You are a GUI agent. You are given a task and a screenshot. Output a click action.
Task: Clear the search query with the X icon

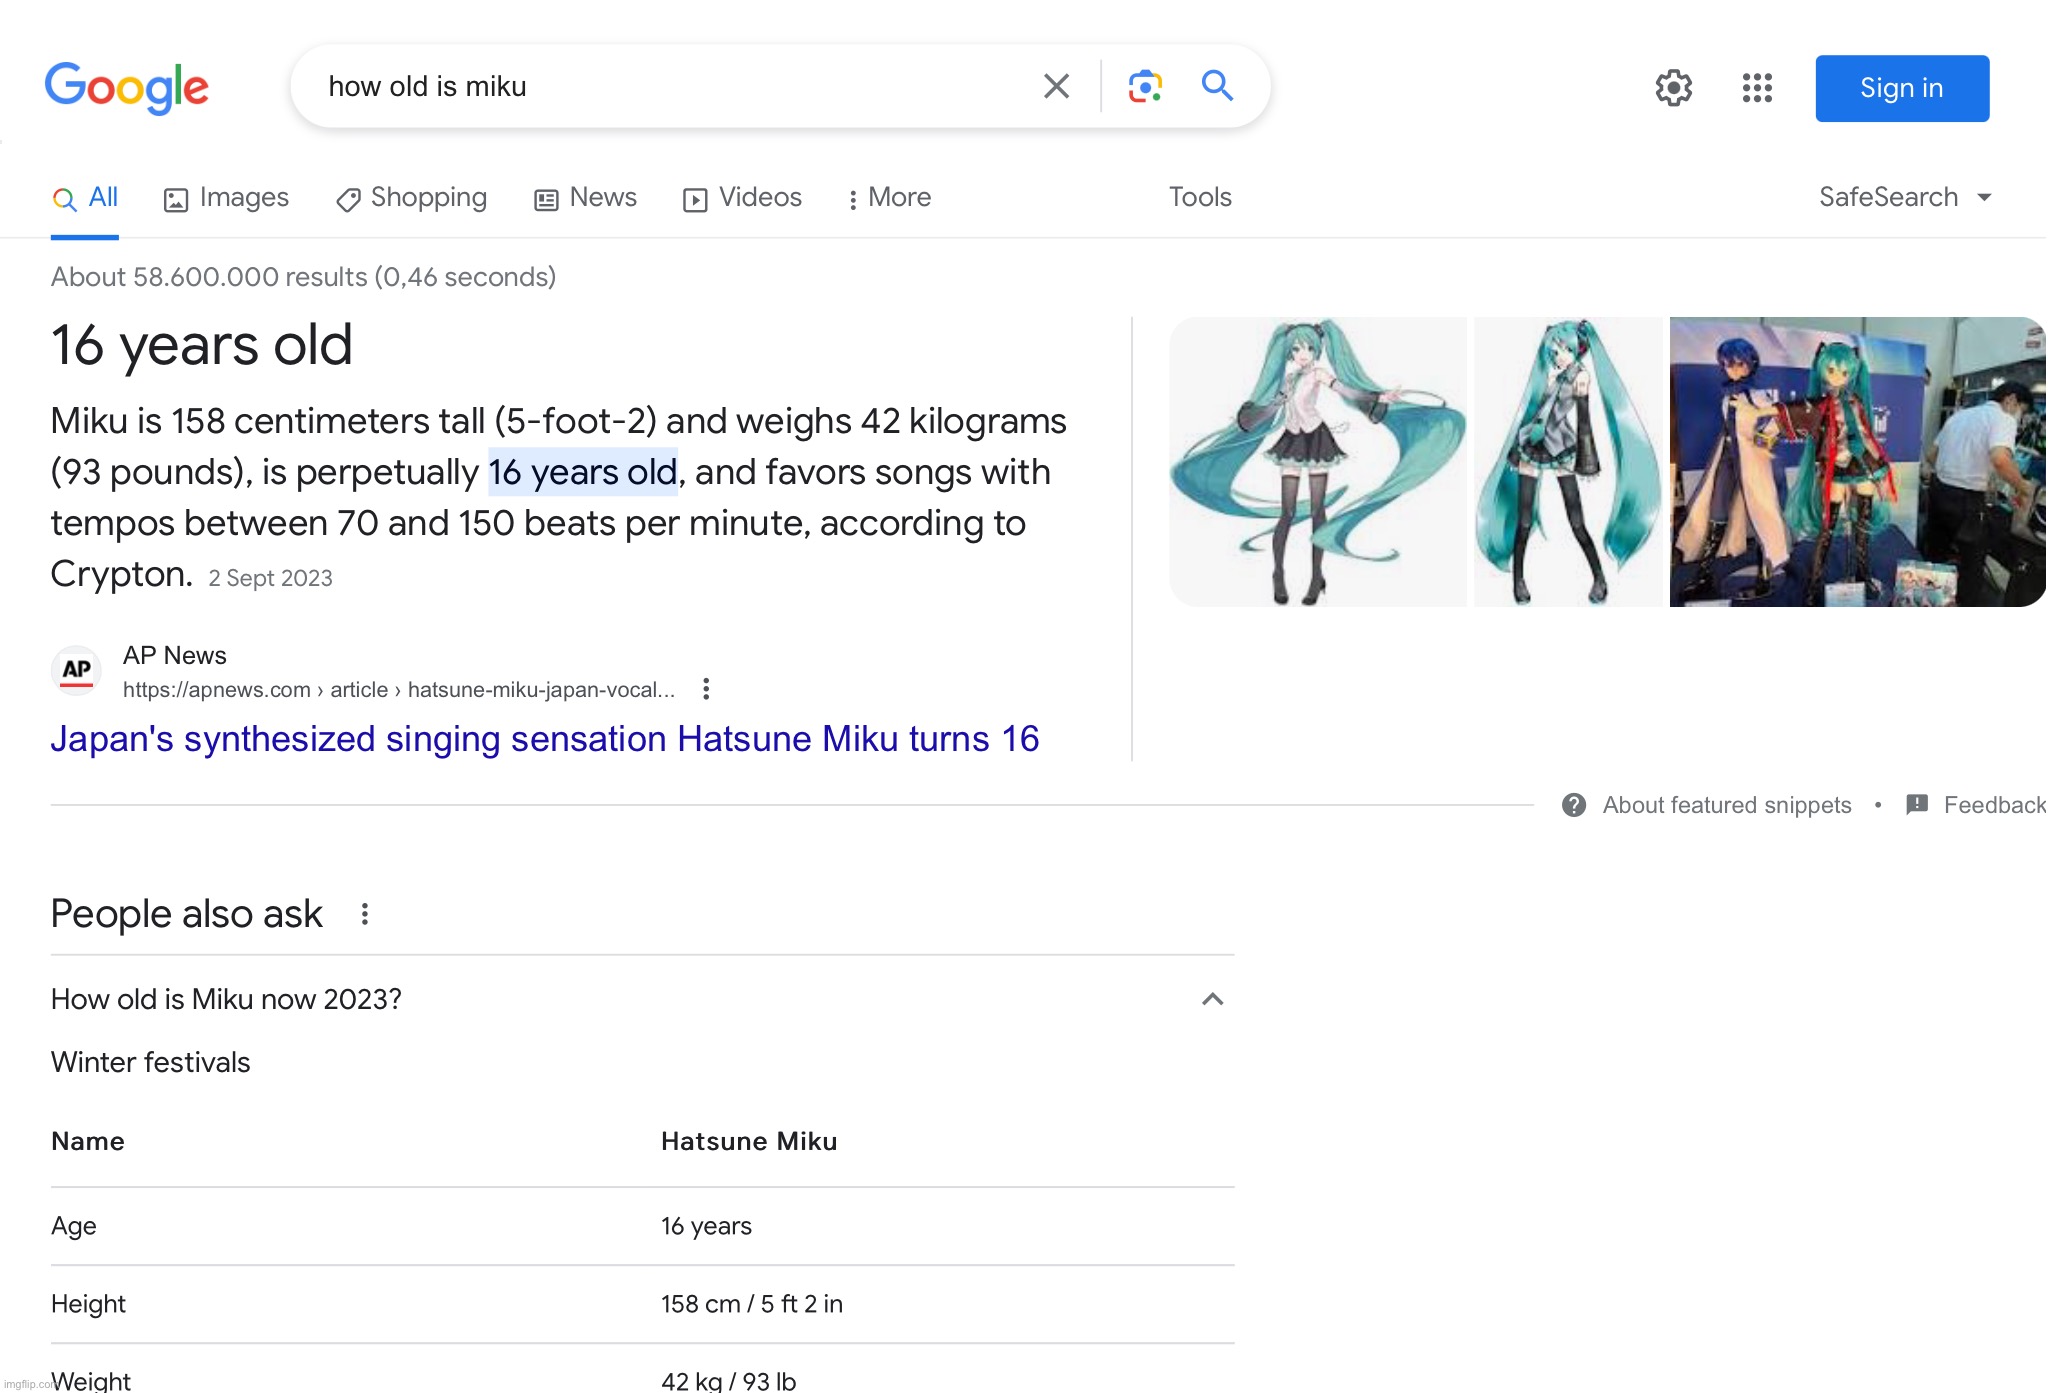point(1056,86)
